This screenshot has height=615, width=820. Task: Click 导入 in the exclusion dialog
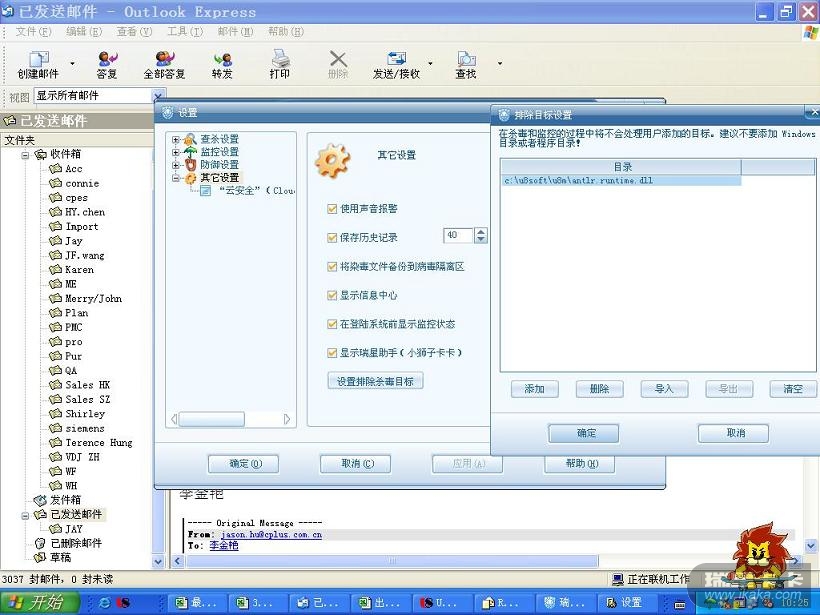(664, 389)
